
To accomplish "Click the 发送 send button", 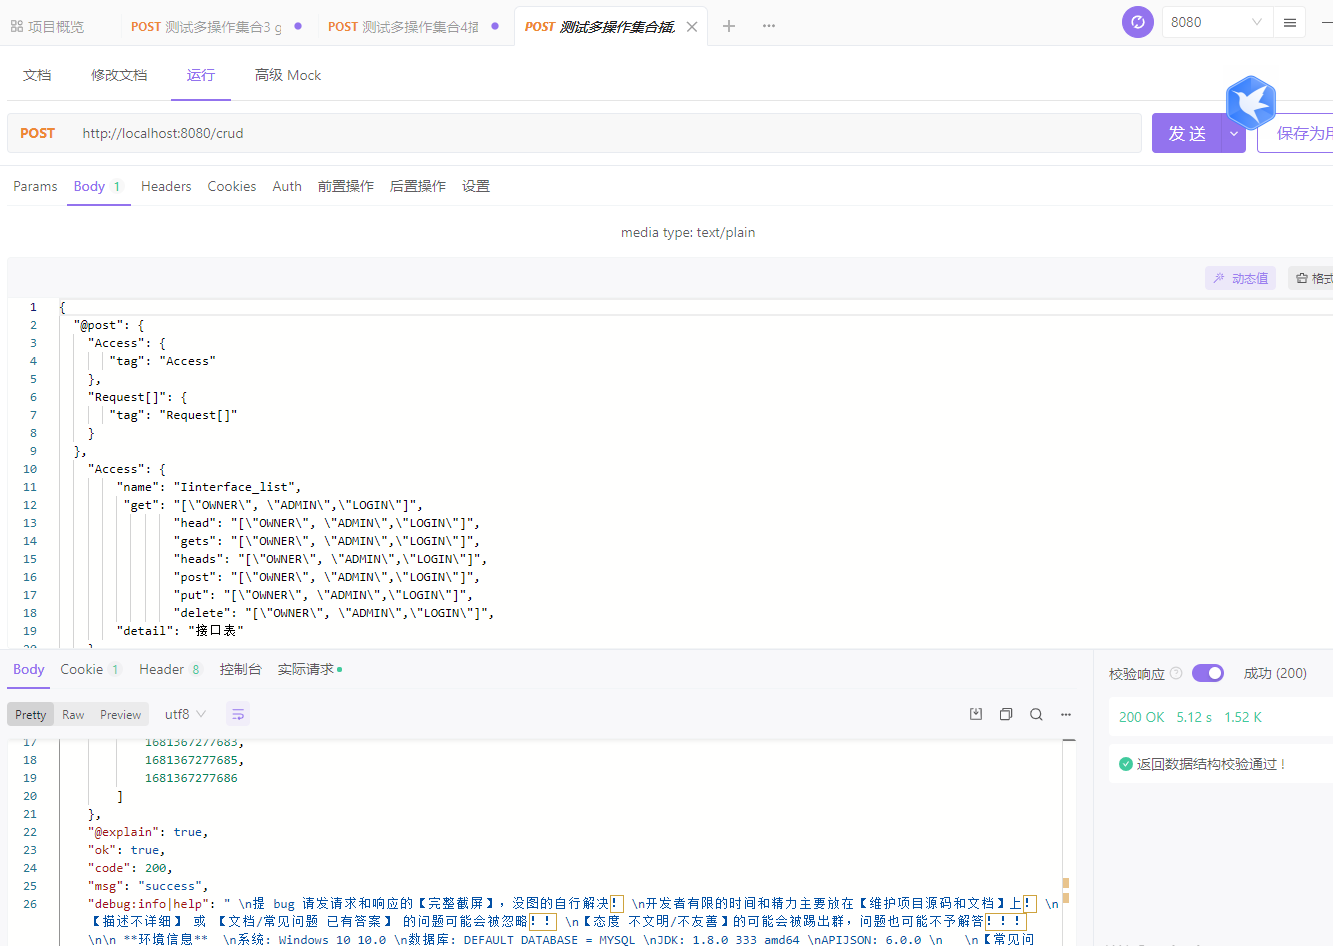I will click(x=1187, y=133).
